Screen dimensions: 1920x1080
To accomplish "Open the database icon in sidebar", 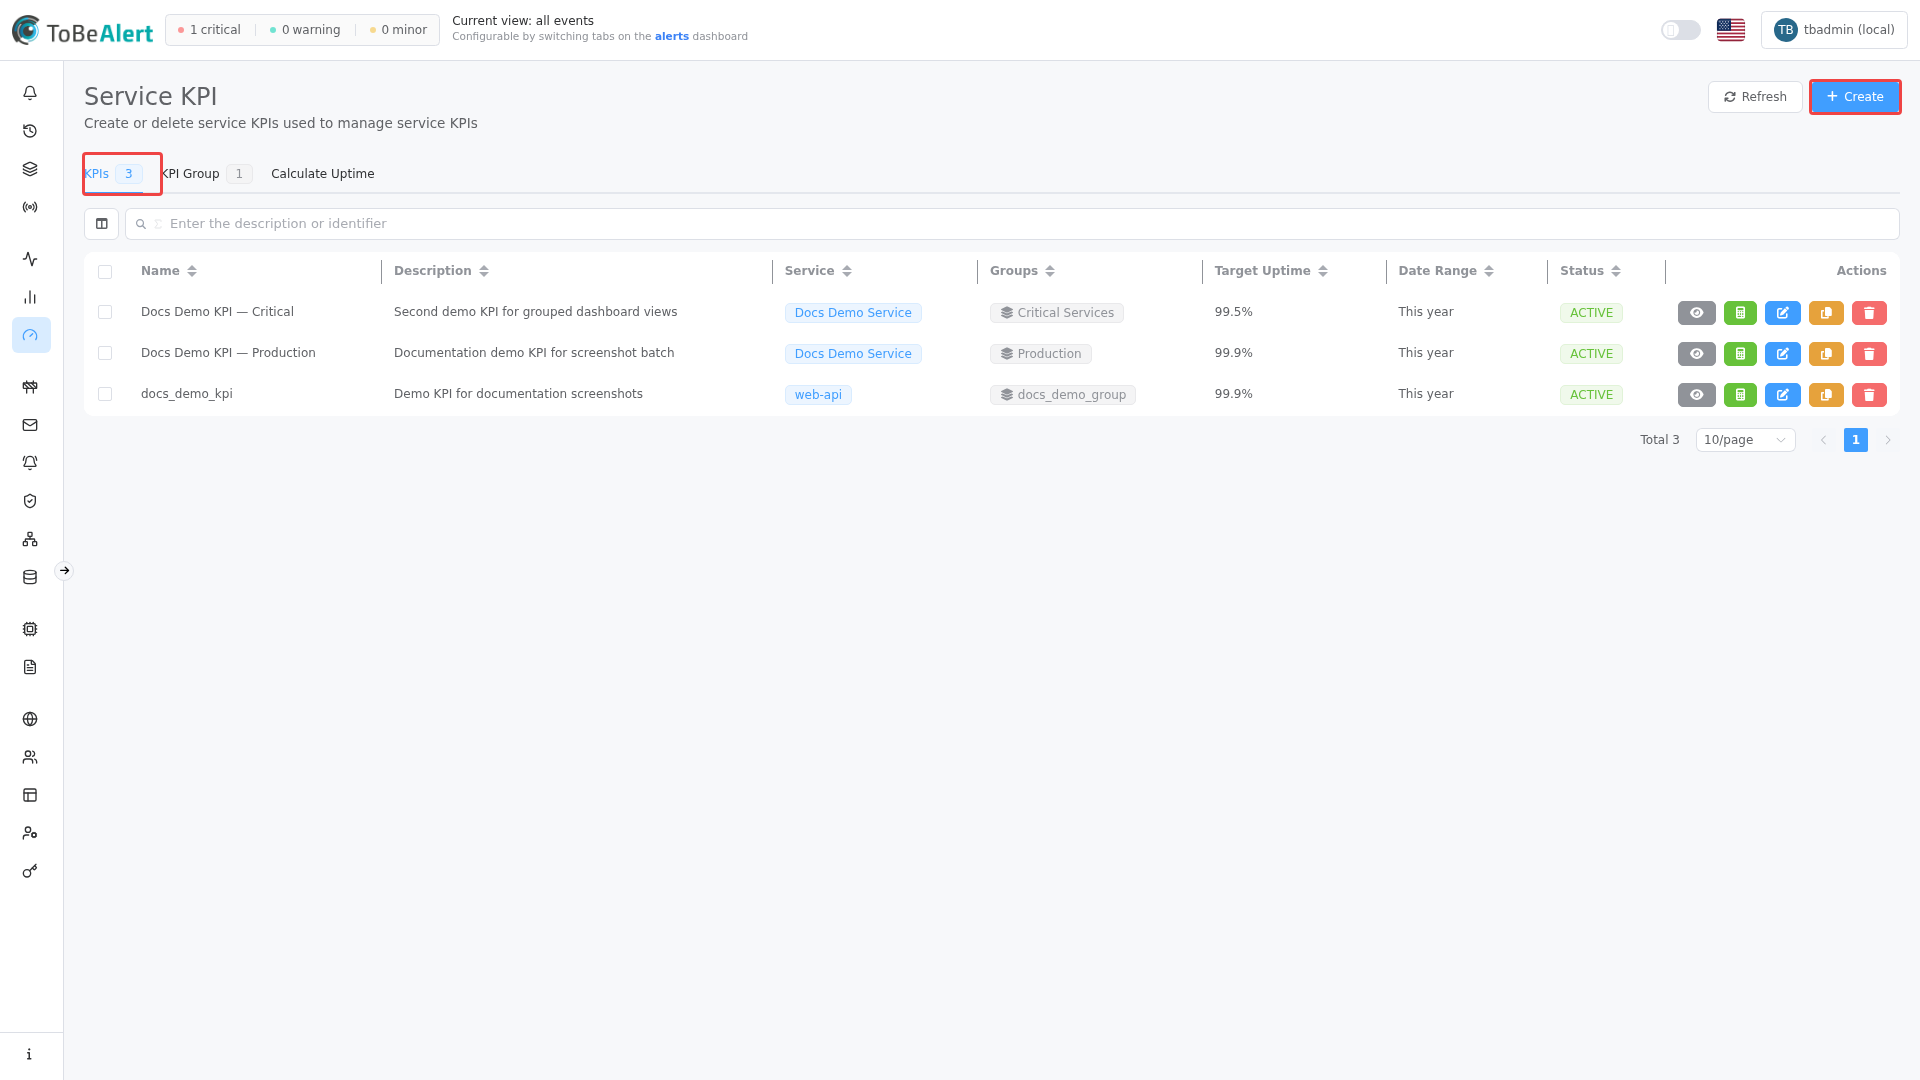I will pos(30,577).
